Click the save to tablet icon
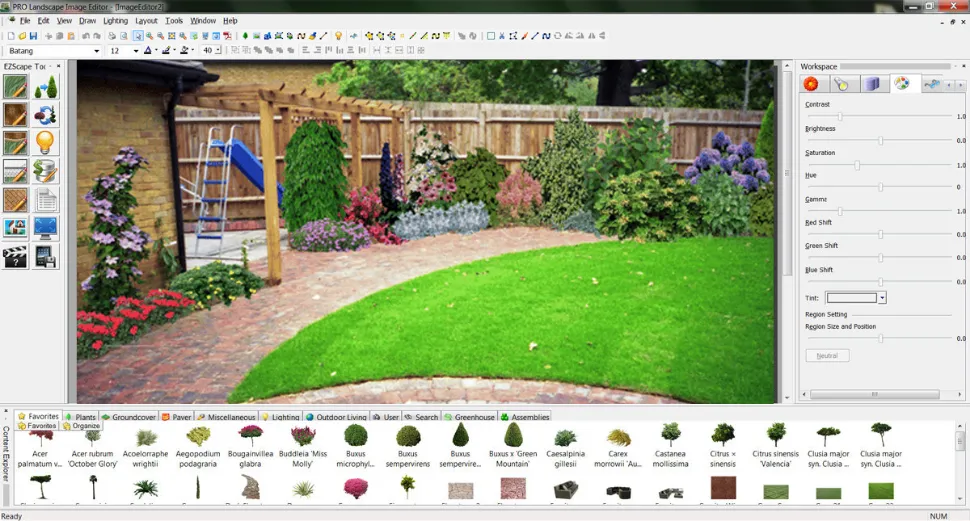Viewport: 970px width, 521px height. pyautogui.click(x=46, y=257)
